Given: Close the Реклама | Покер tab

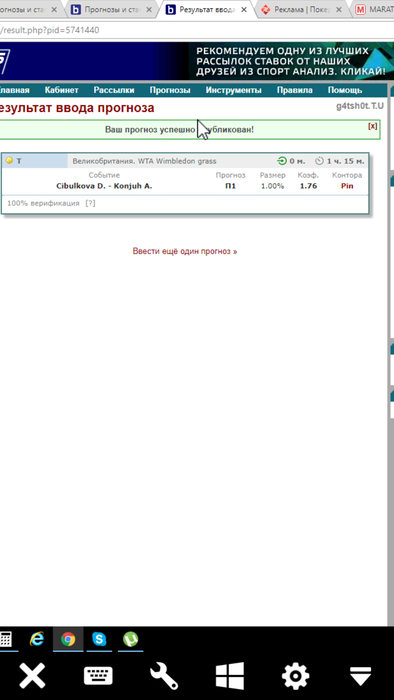Looking at the screenshot, I should 339,9.
